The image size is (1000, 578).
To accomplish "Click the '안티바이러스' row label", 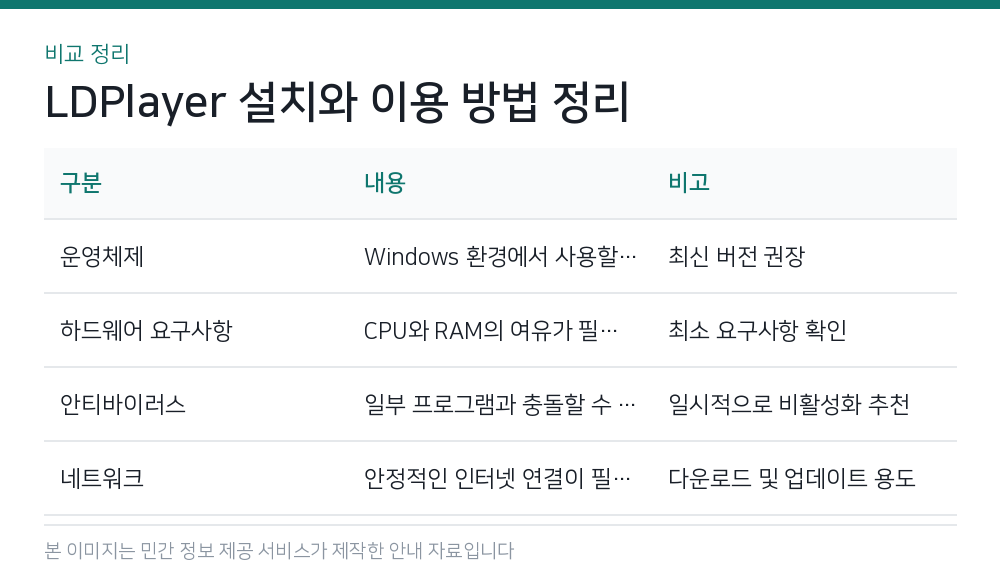I will (122, 404).
